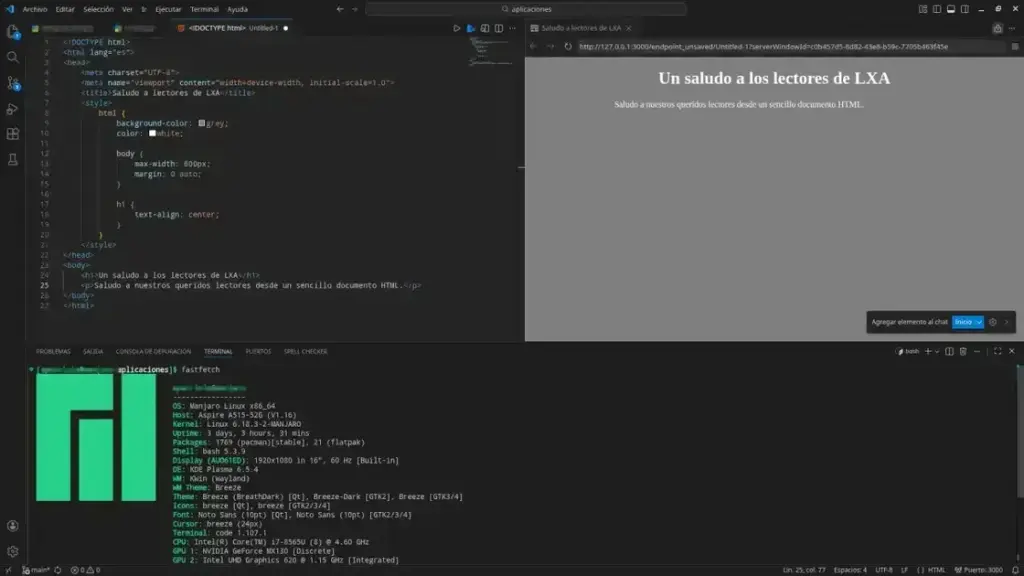Image resolution: width=1024 pixels, height=576 pixels.
Task: Switch to PROBLEMAS panel tab
Action: [x=53, y=351]
